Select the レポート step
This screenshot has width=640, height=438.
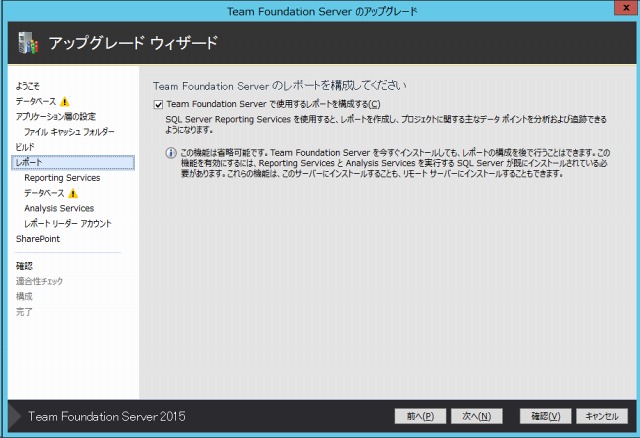coord(73,162)
